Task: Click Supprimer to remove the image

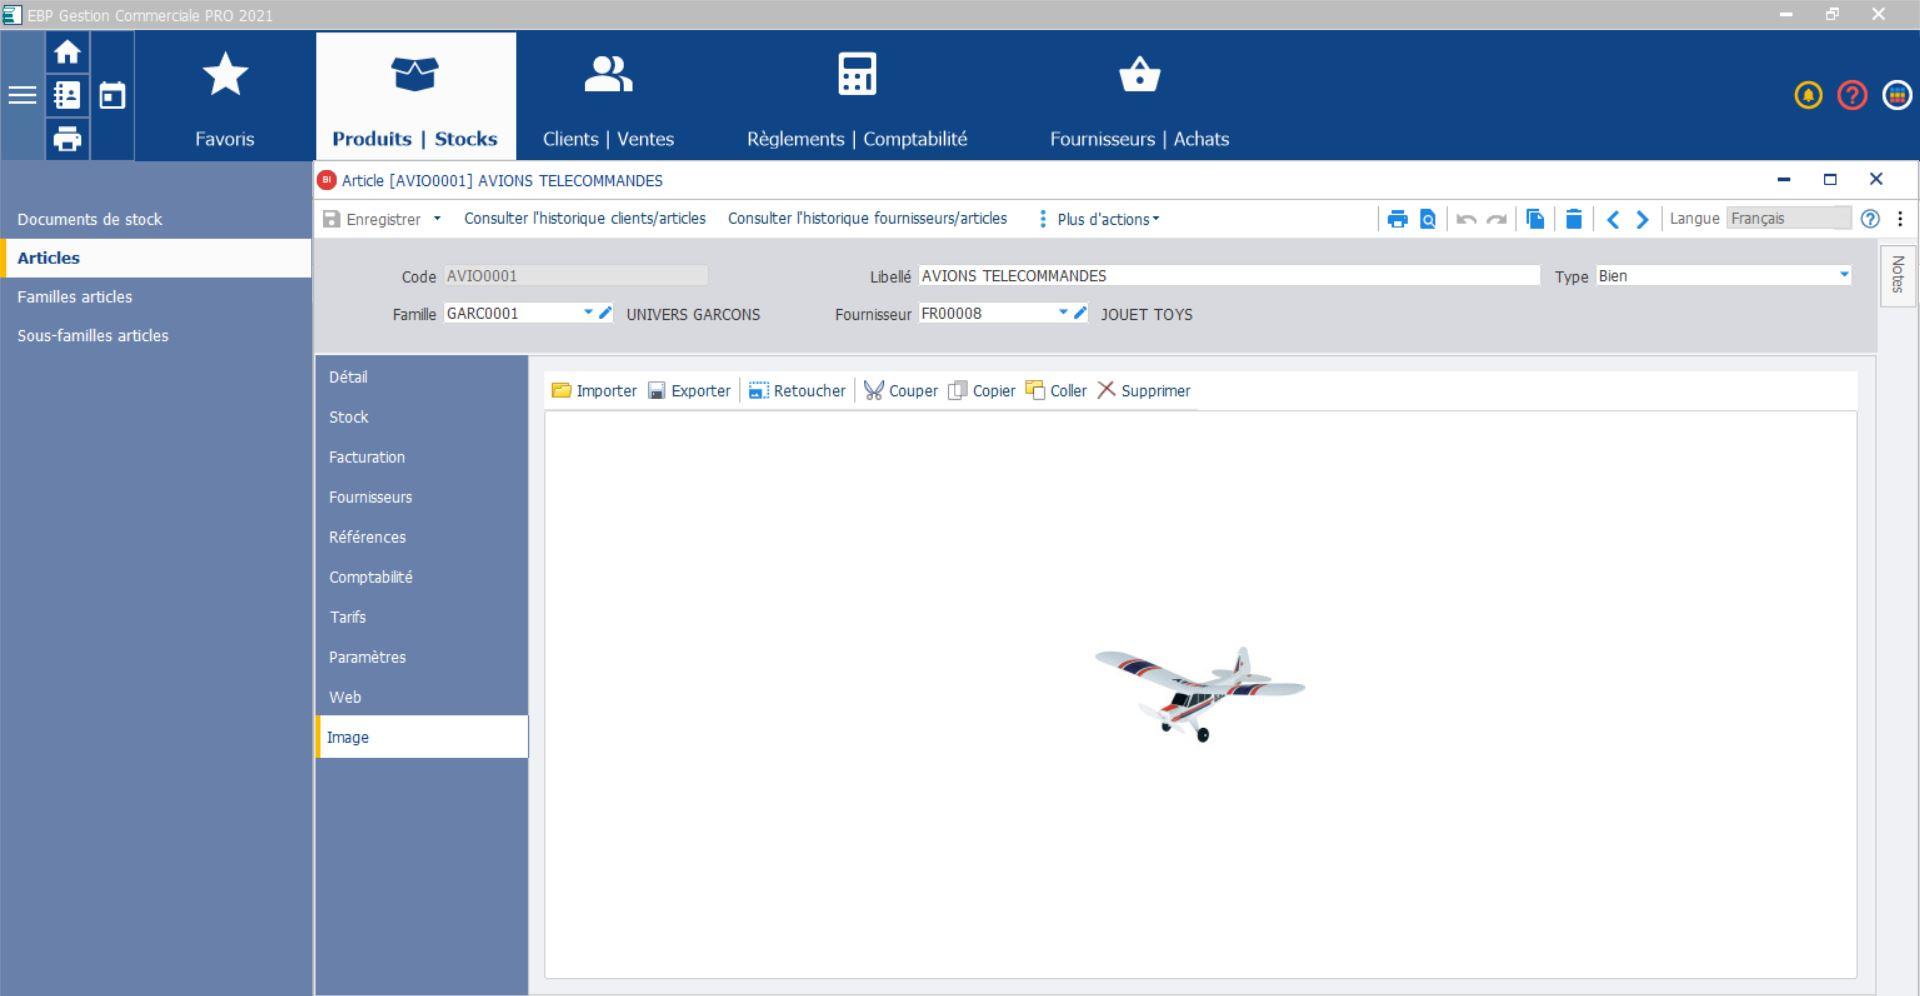Action: click(1143, 391)
